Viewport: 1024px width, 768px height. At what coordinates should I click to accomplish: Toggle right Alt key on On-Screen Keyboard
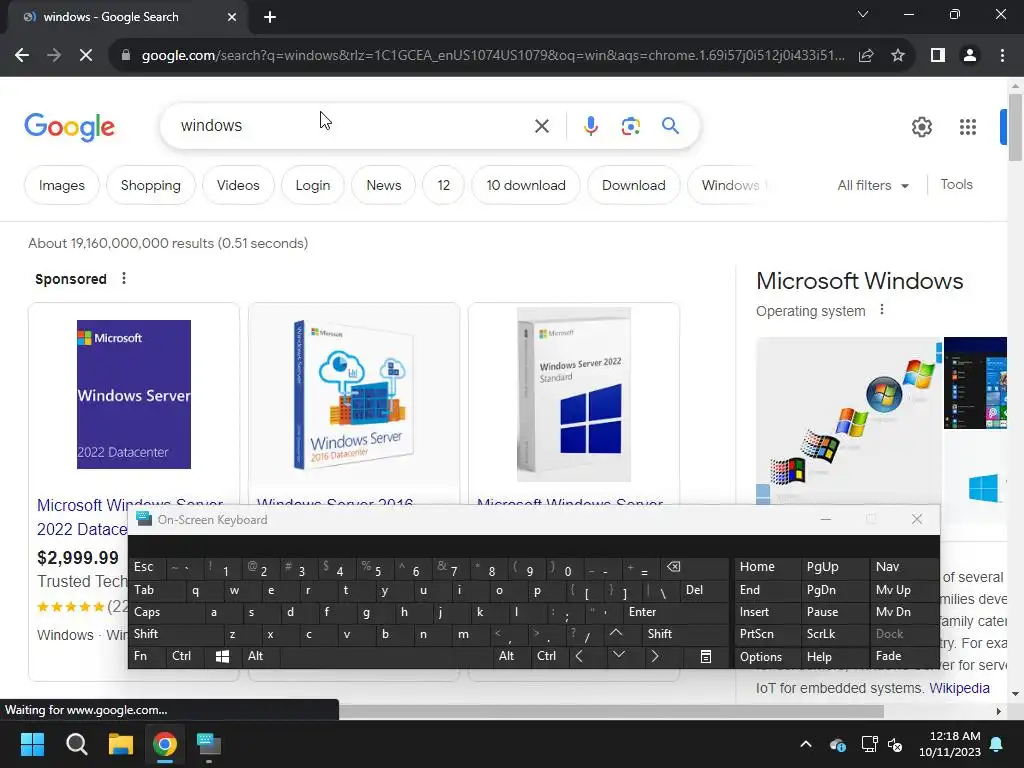510,656
